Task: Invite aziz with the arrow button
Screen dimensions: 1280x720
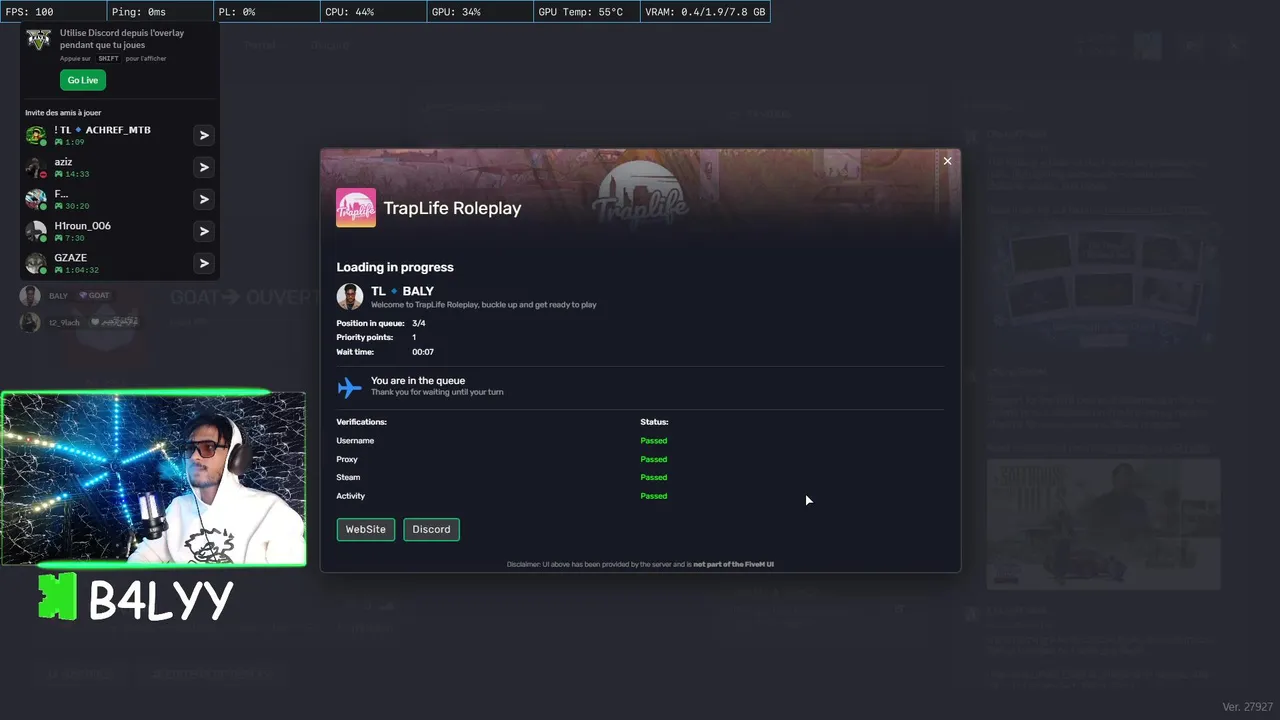Action: pos(204,167)
